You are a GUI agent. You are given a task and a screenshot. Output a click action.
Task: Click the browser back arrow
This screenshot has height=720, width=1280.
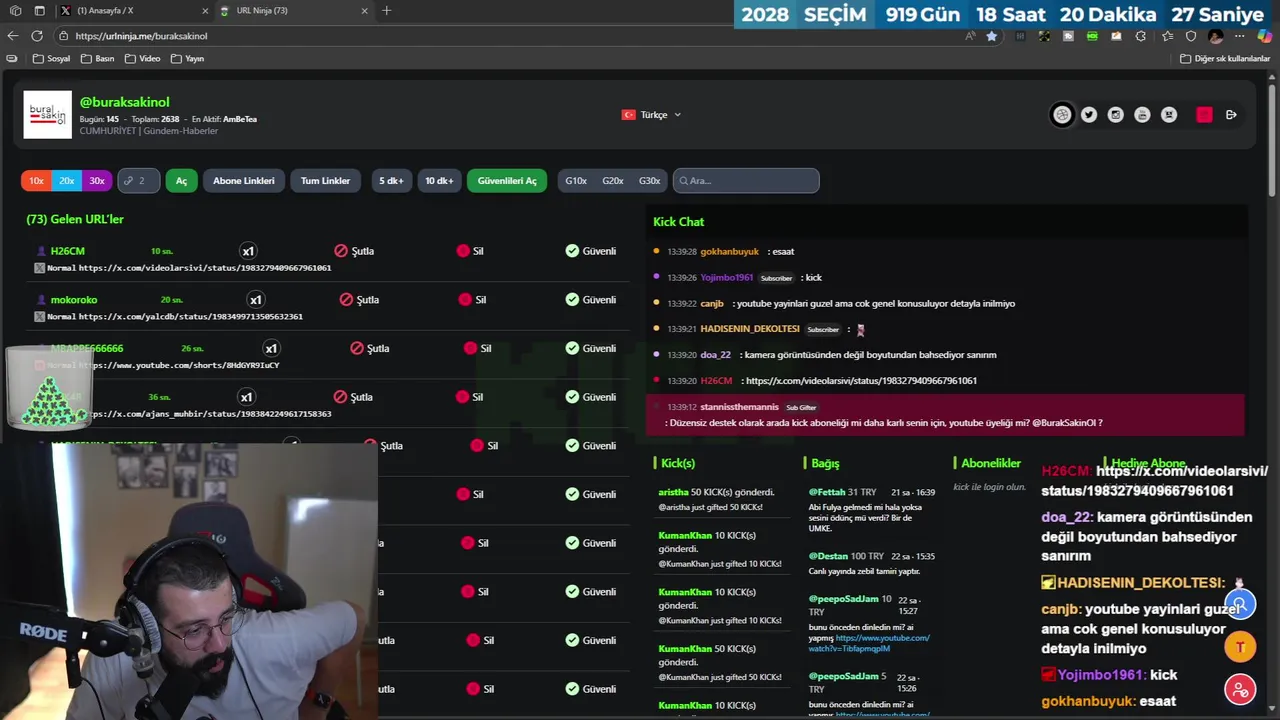(x=12, y=36)
